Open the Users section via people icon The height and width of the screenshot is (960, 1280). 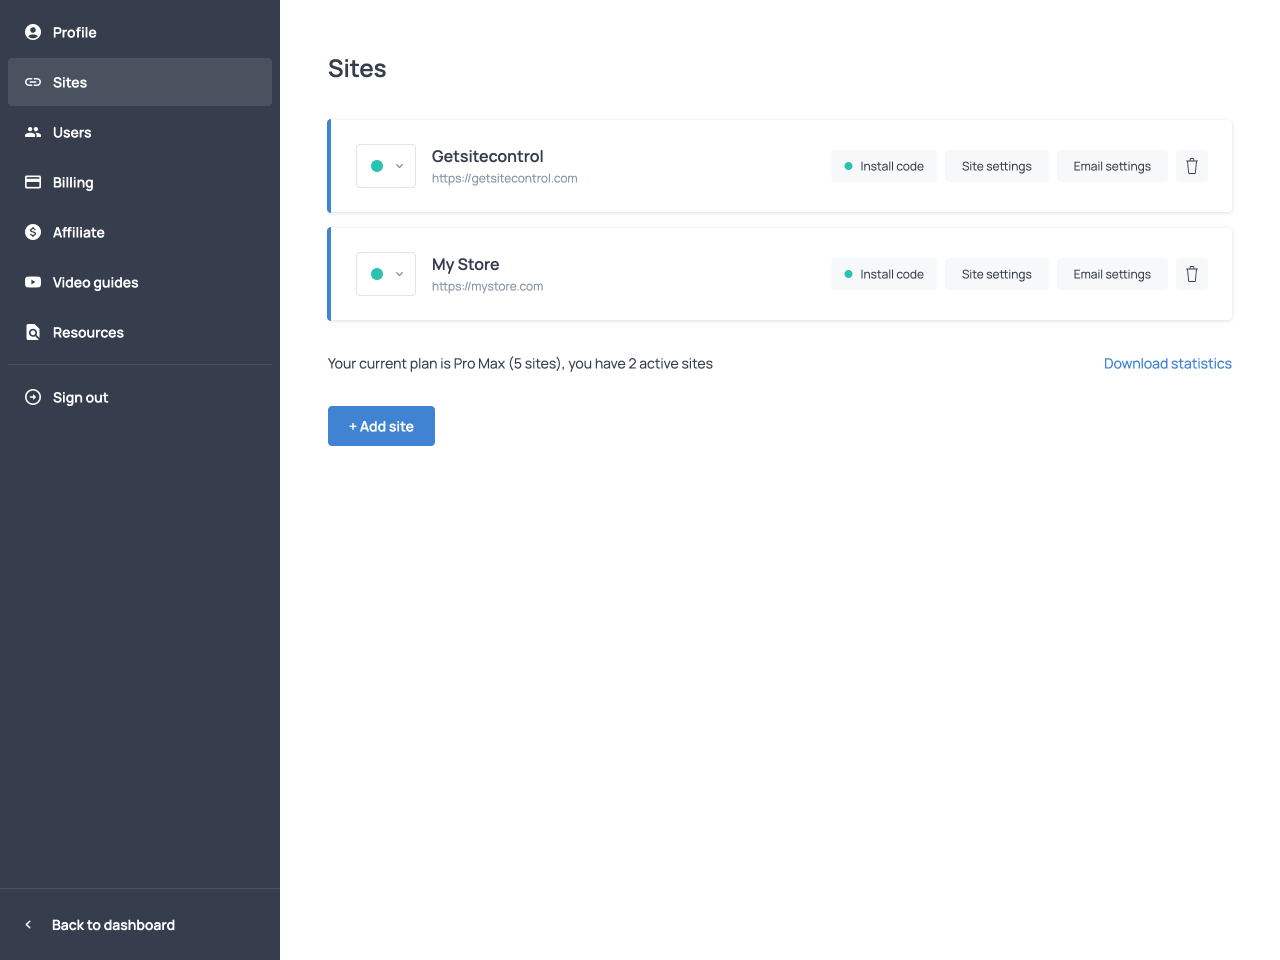click(x=33, y=132)
